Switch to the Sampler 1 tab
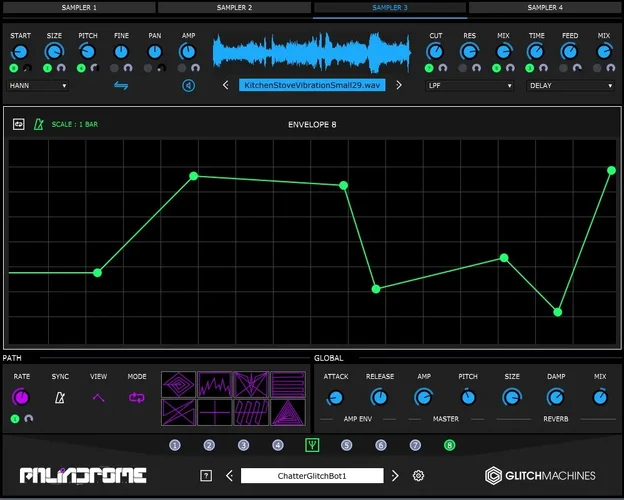Screen dimensions: 624x500 click(x=79, y=8)
